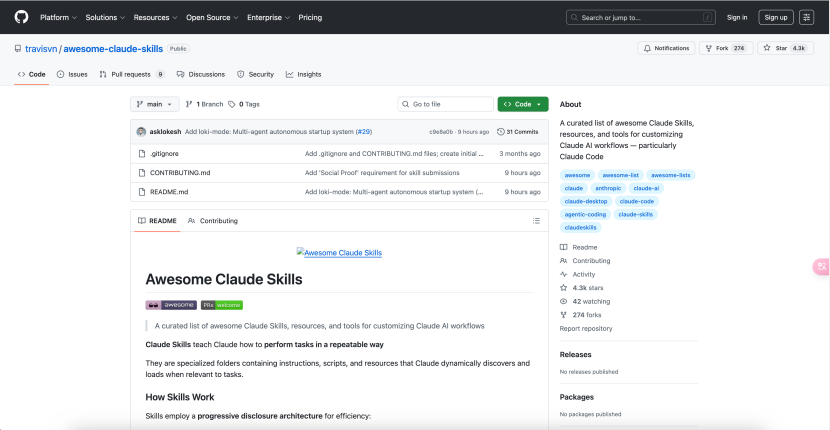The width and height of the screenshot is (830, 430).
Task: Click in the Go to file field
Action: (445, 104)
